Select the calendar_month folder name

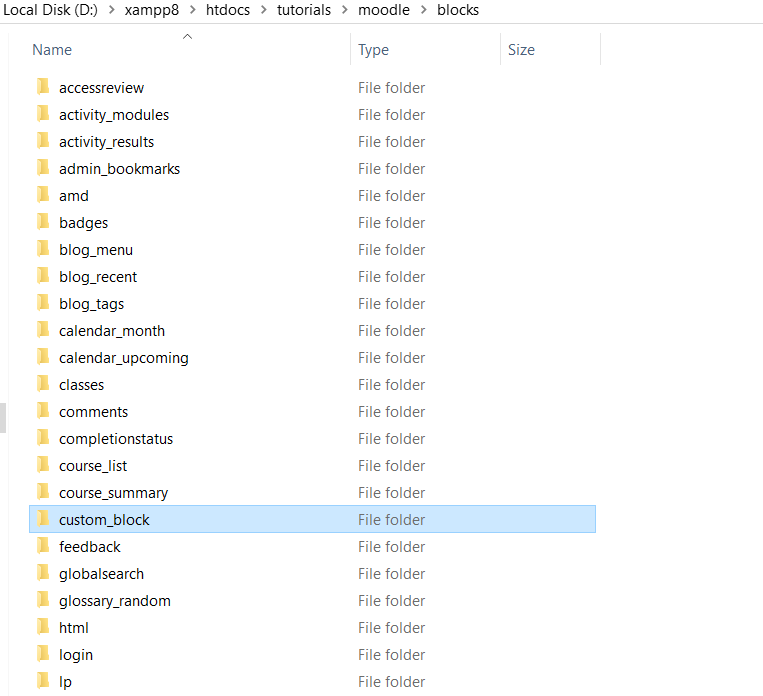(x=112, y=331)
